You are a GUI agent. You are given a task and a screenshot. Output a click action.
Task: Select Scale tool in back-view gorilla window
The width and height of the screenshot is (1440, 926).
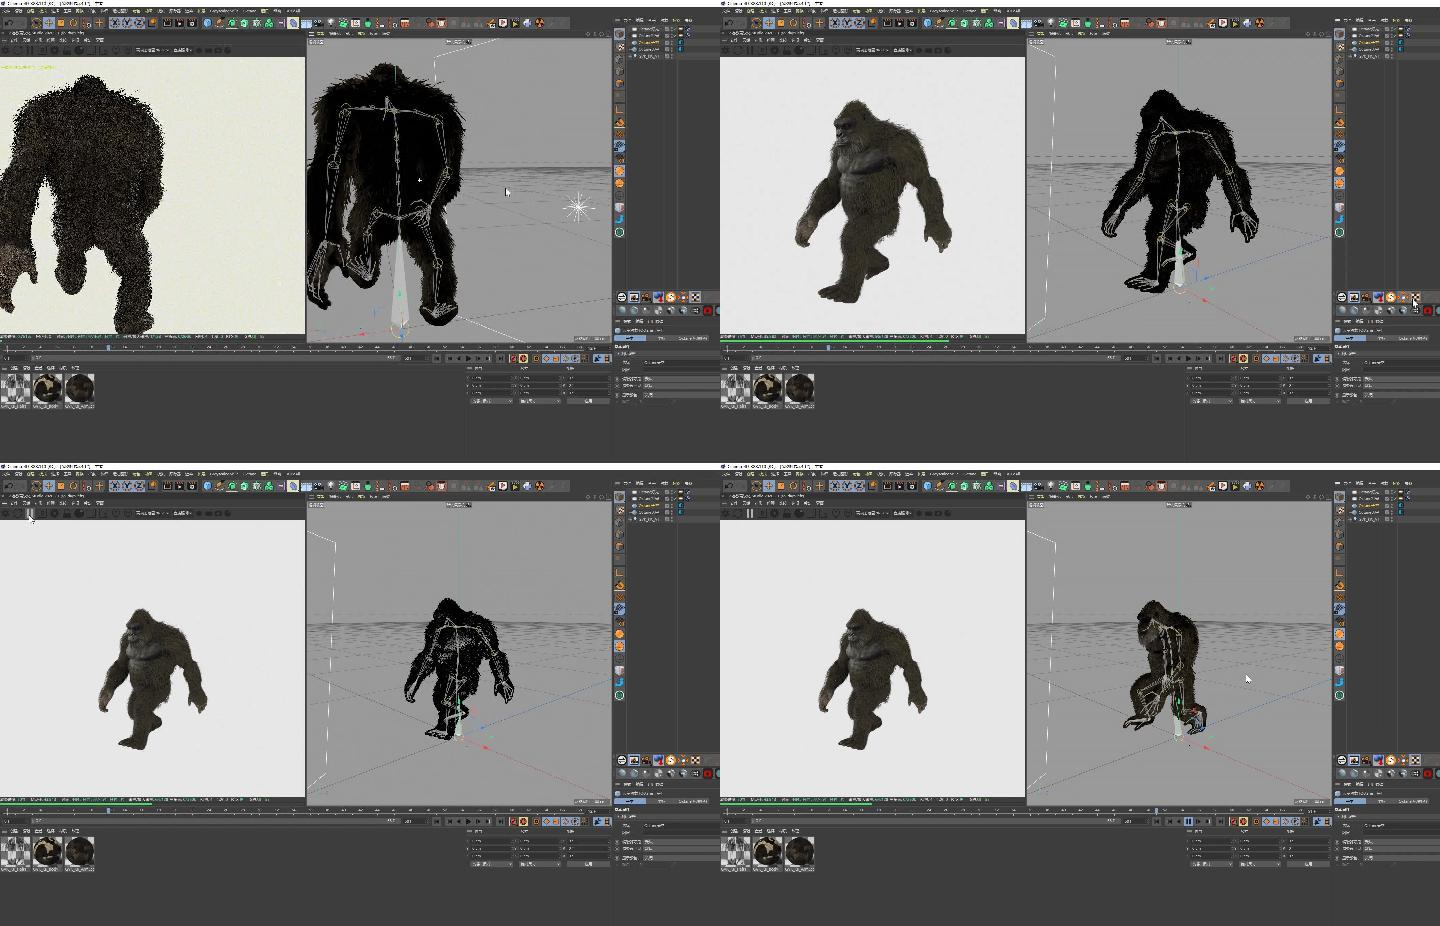60,22
